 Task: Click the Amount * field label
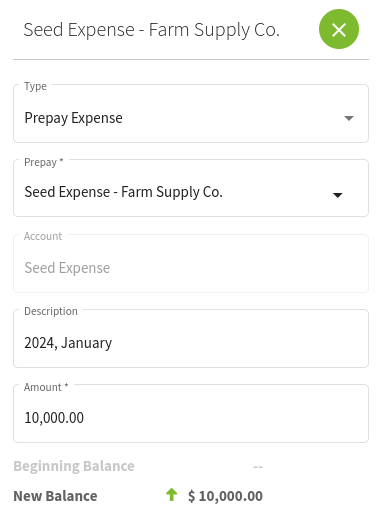[x=46, y=387]
